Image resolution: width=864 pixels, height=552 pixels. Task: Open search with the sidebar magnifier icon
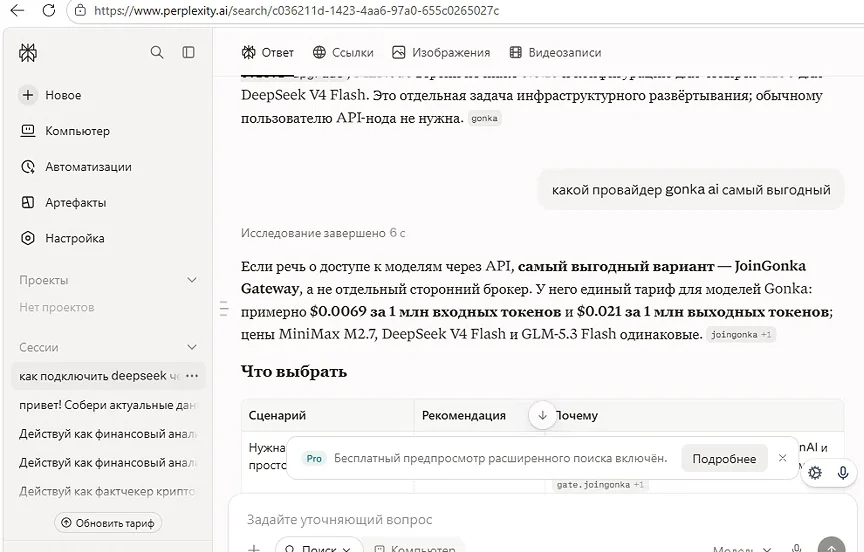(x=157, y=52)
